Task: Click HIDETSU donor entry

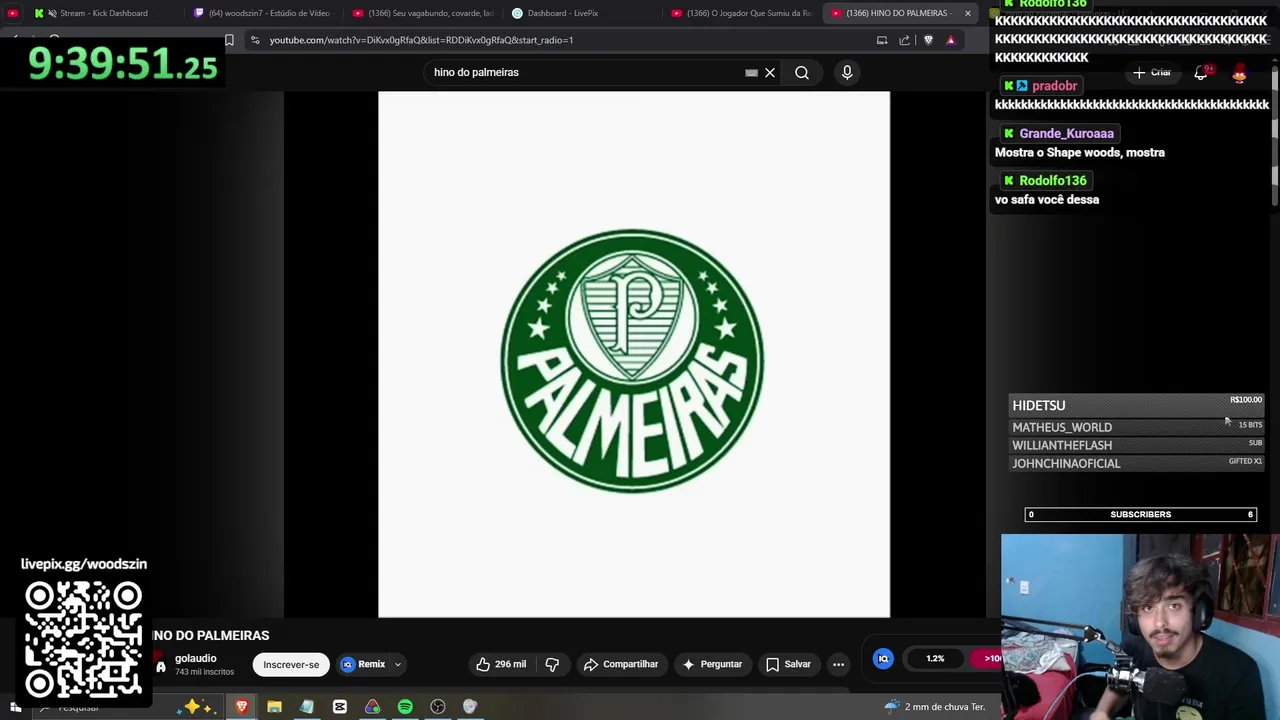Action: (1137, 405)
